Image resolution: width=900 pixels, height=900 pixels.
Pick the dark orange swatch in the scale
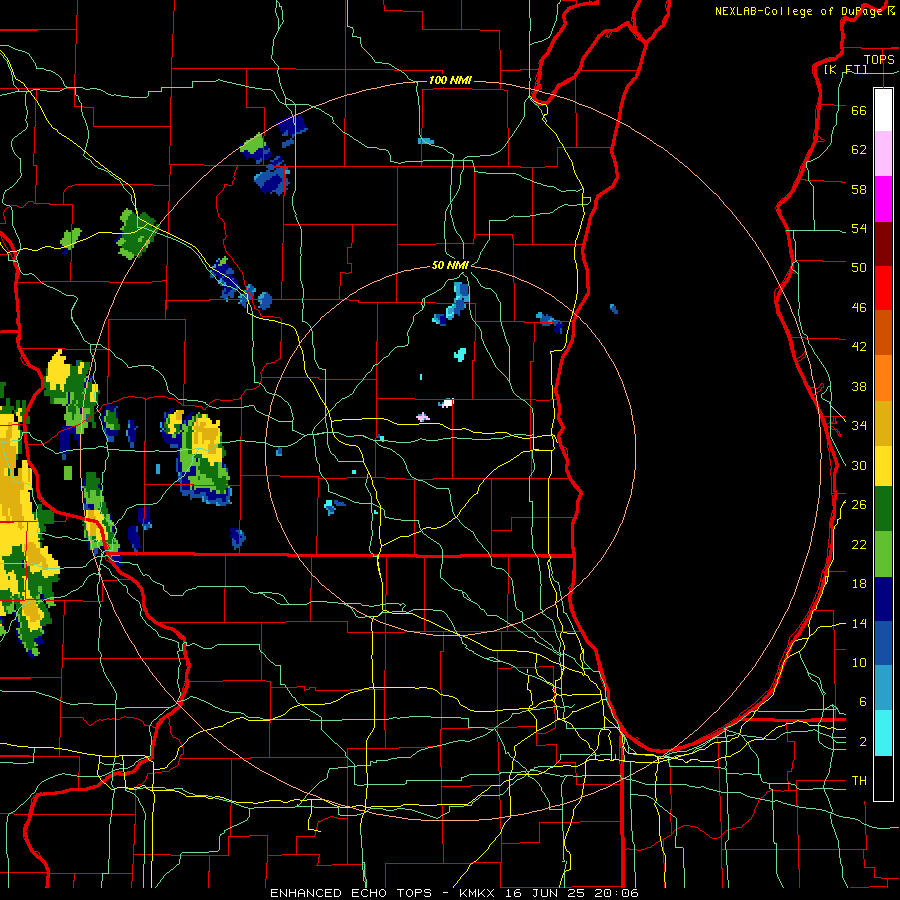(x=883, y=332)
